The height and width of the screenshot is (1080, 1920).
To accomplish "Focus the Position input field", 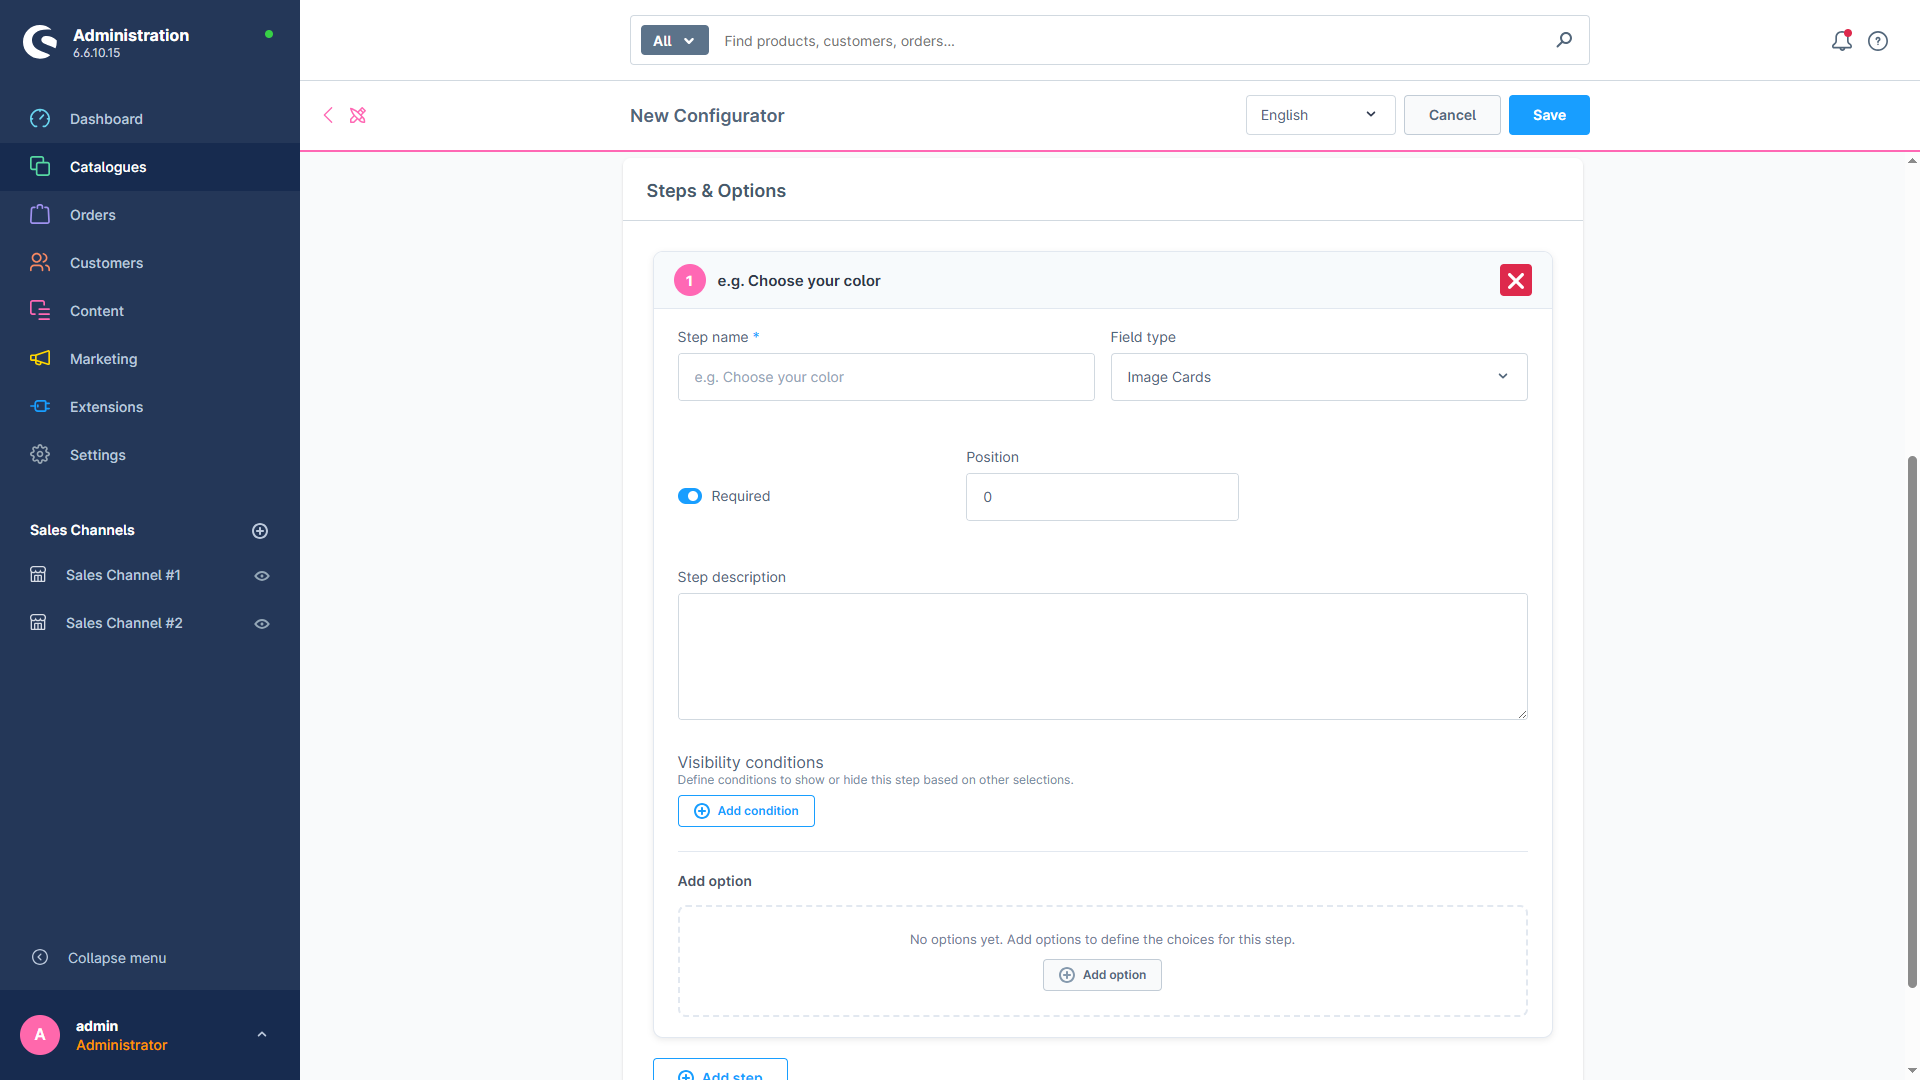I will pos(1102,497).
